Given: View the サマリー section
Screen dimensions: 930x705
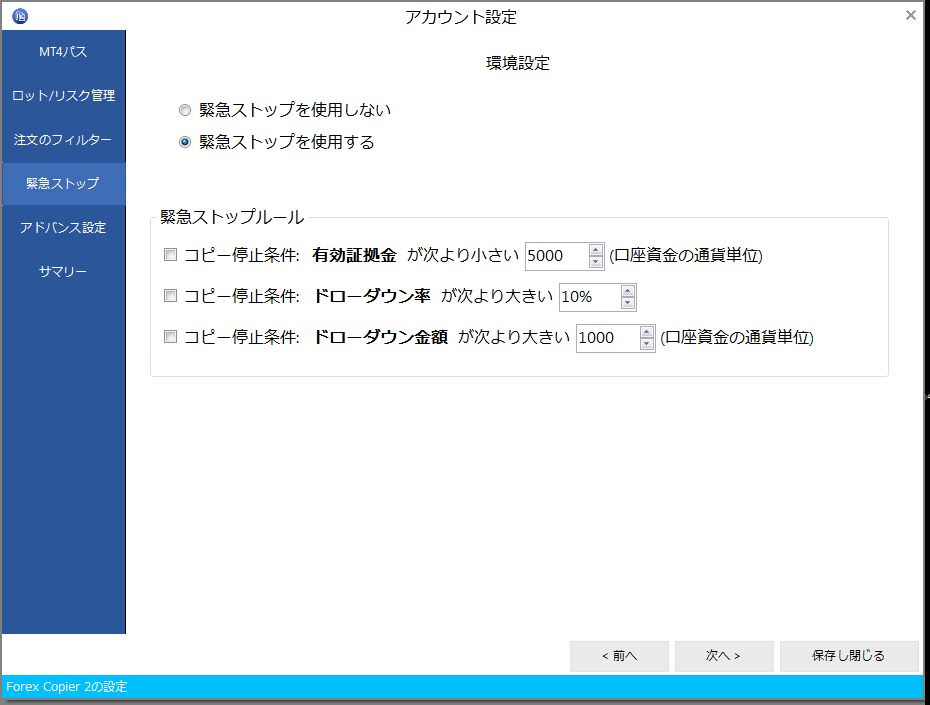Looking at the screenshot, I should pyautogui.click(x=62, y=271).
